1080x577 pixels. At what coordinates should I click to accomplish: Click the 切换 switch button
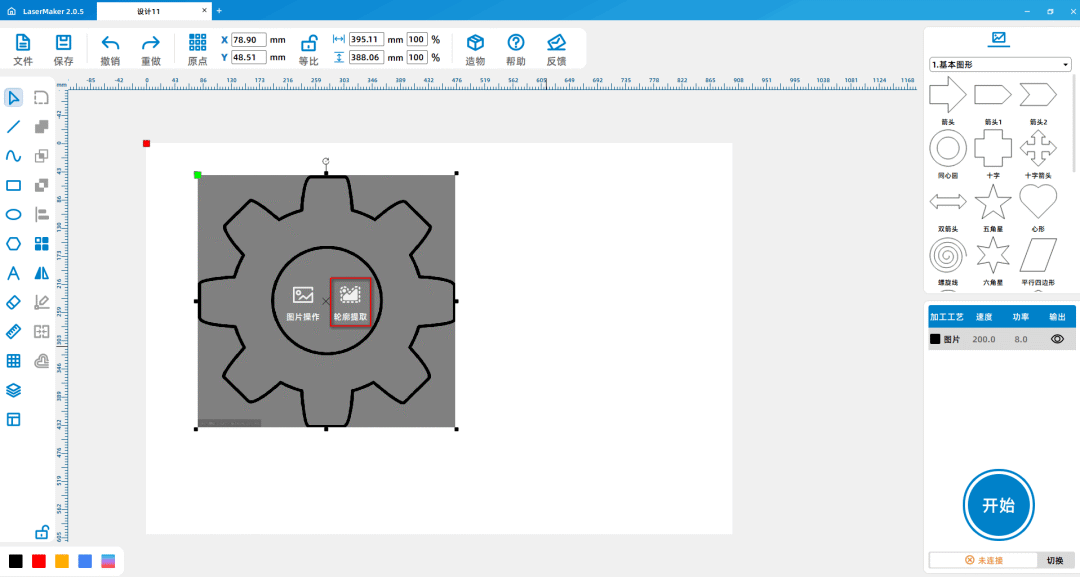(x=1055, y=561)
